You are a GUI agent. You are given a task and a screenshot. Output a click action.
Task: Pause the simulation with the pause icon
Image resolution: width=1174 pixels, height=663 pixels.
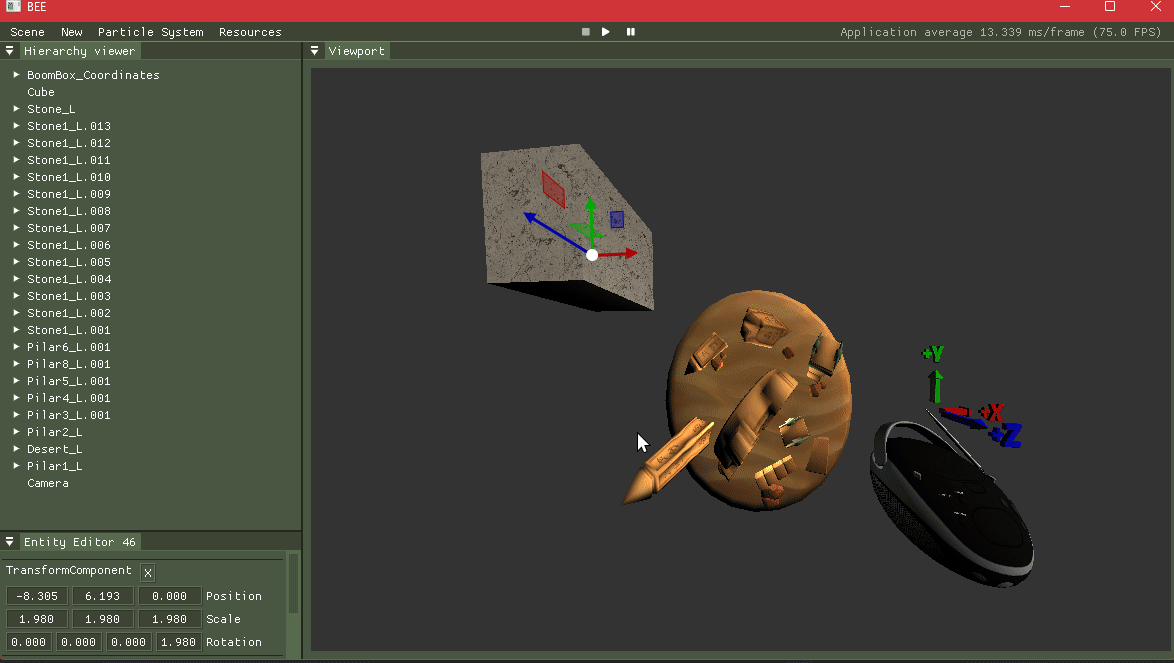click(x=631, y=32)
